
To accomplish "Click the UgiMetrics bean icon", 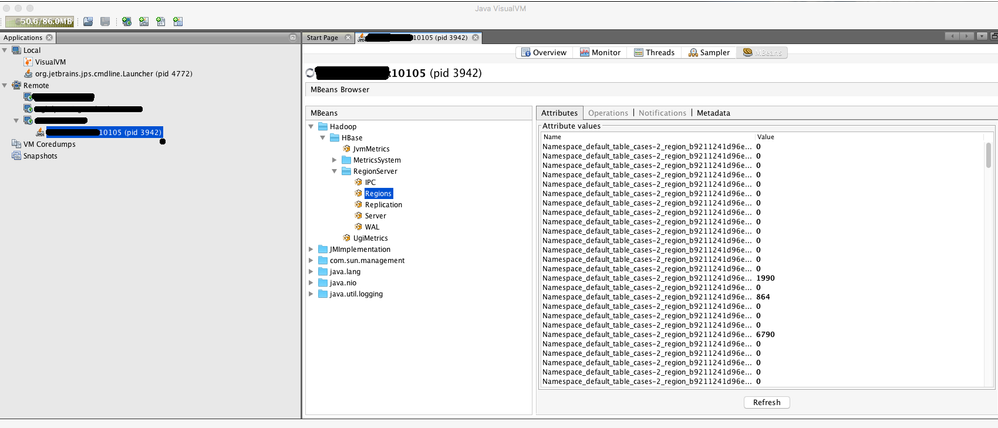I will pos(347,238).
